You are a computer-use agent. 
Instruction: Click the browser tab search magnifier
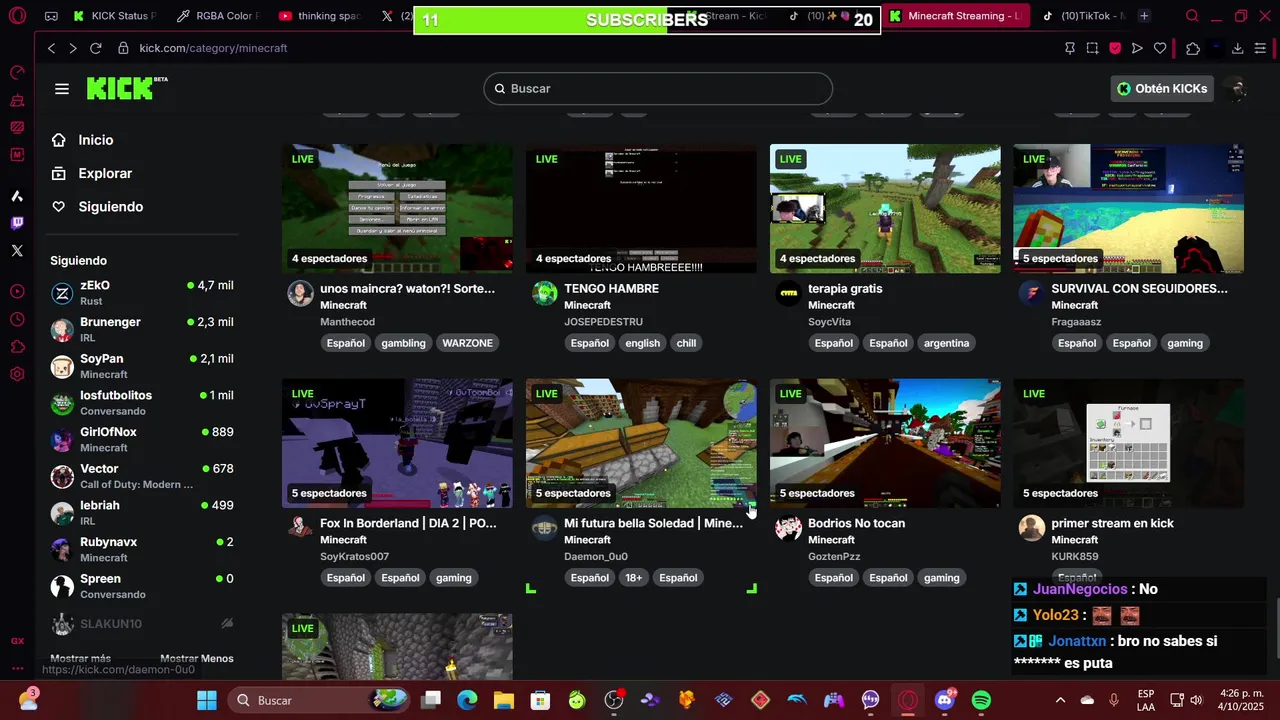click(1192, 16)
